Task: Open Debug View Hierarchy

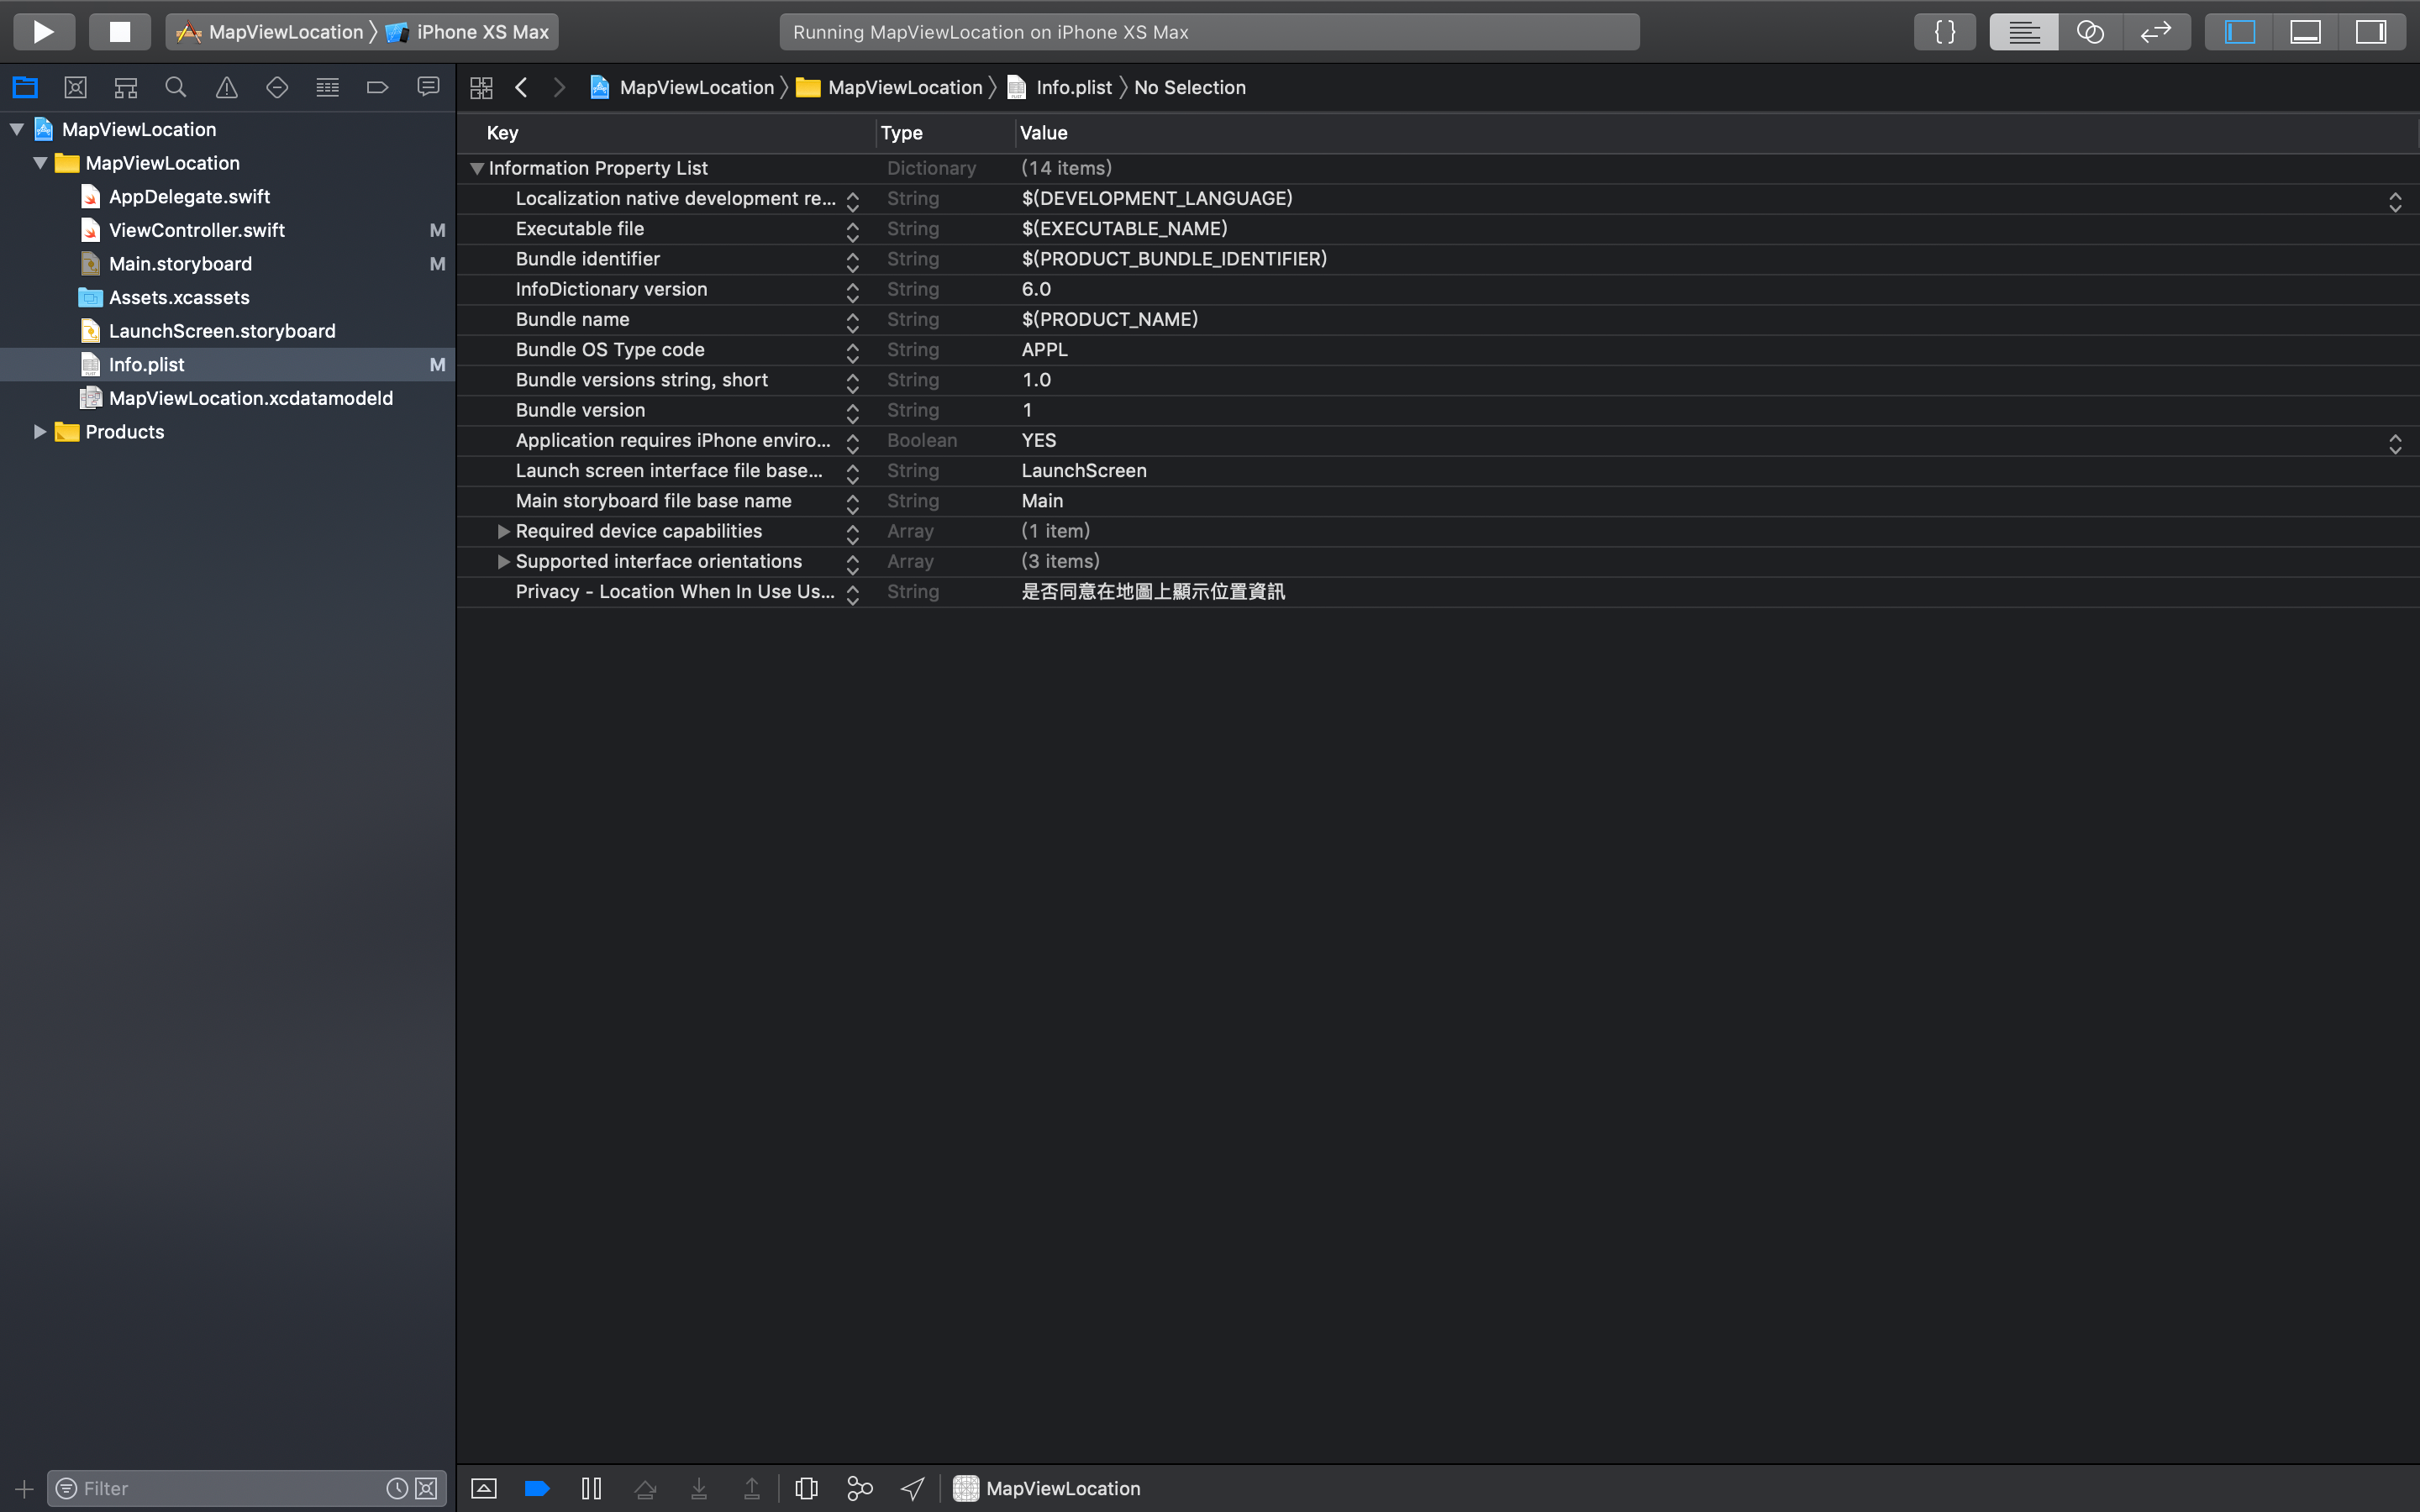Action: [x=806, y=1489]
